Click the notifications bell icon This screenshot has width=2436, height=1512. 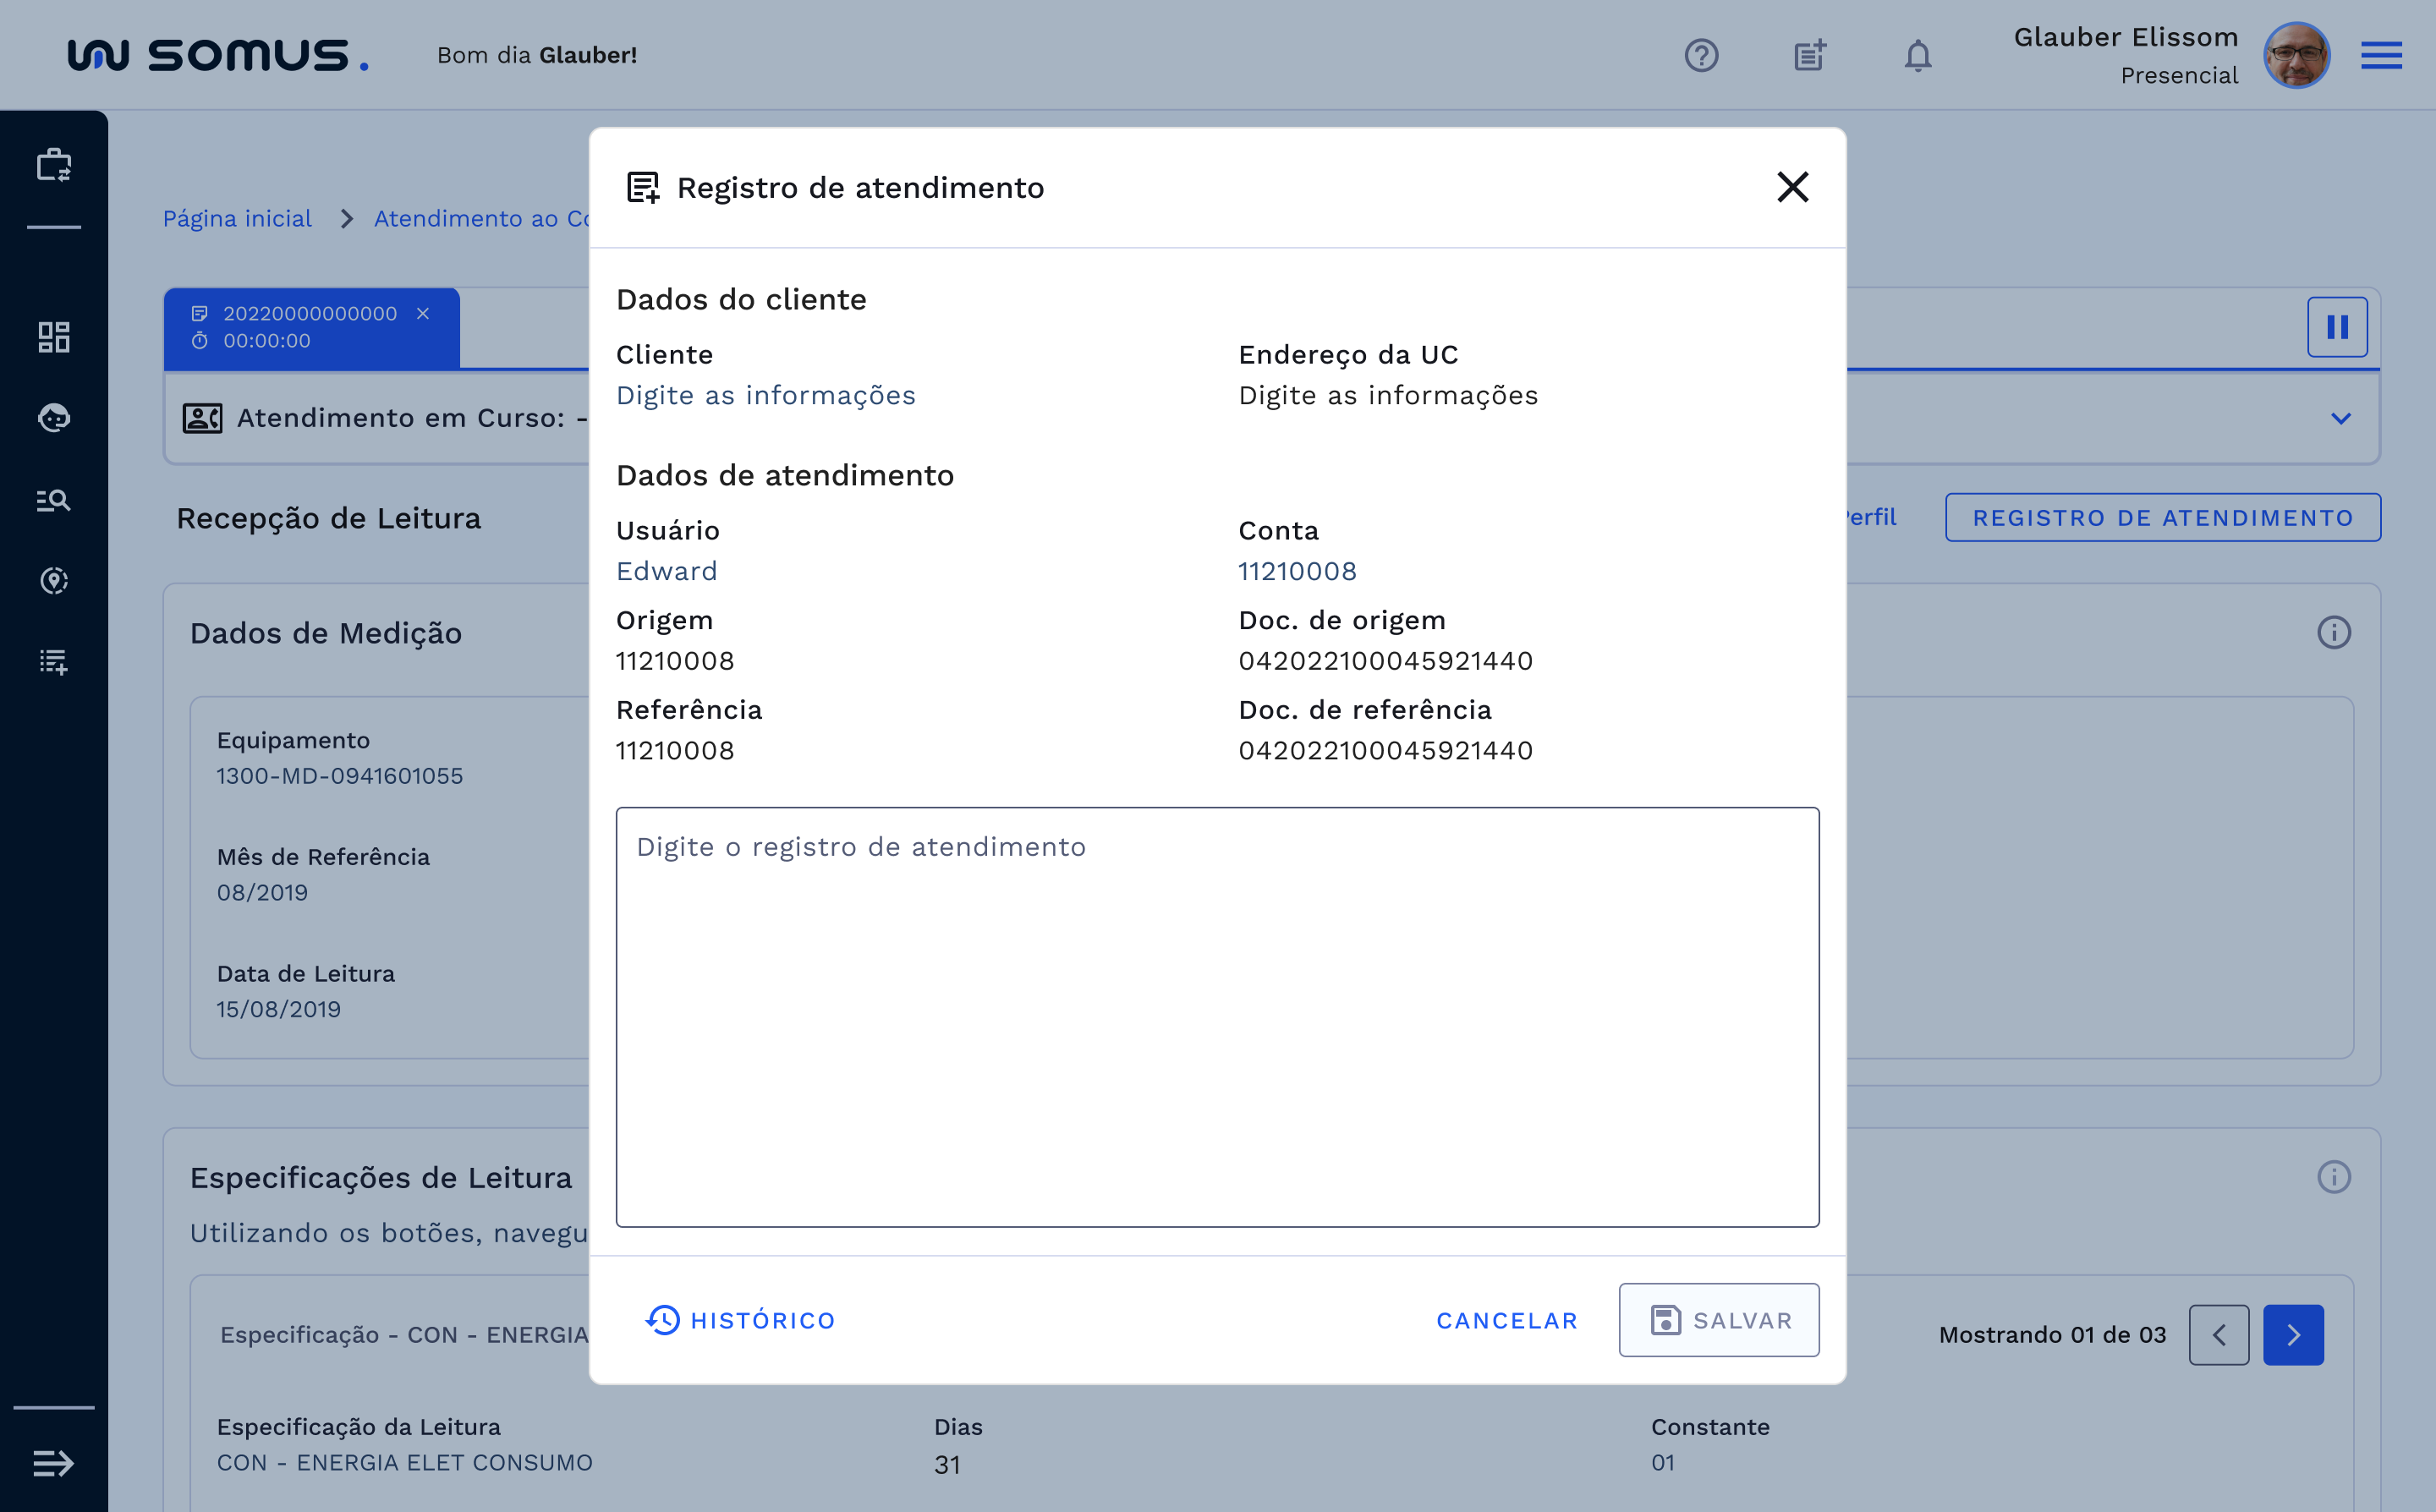pyautogui.click(x=1917, y=55)
